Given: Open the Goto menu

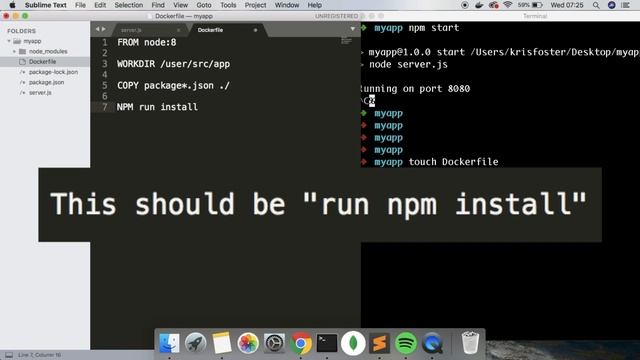Looking at the screenshot, I should coord(204,5).
